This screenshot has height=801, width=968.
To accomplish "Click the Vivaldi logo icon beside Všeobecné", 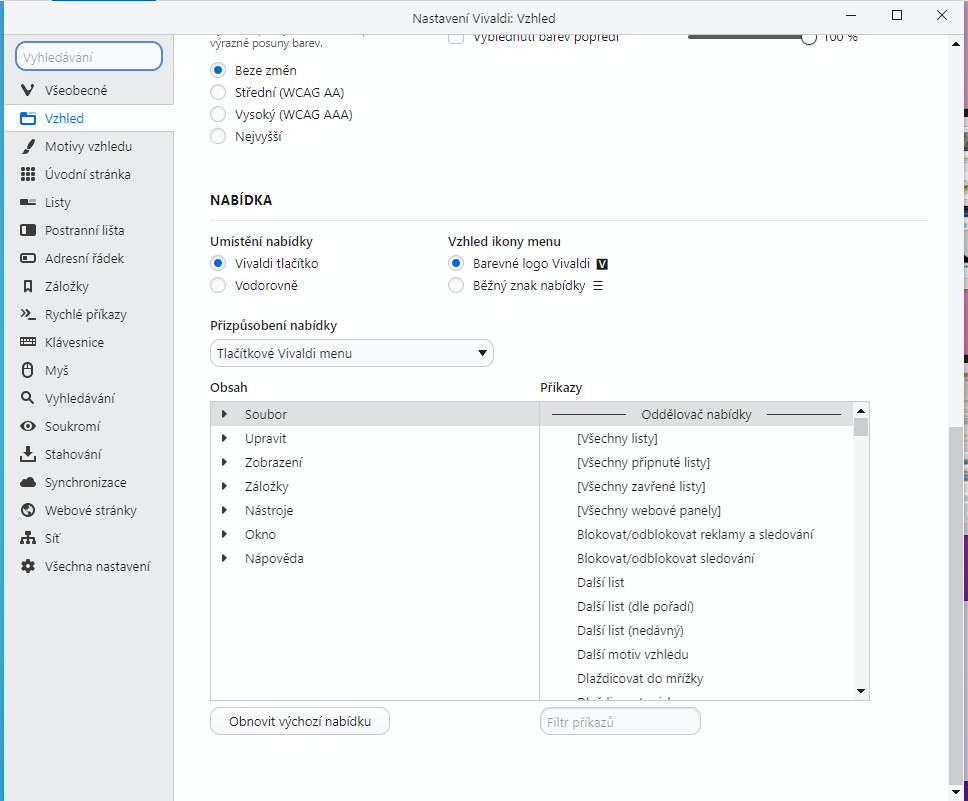I will 27,90.
